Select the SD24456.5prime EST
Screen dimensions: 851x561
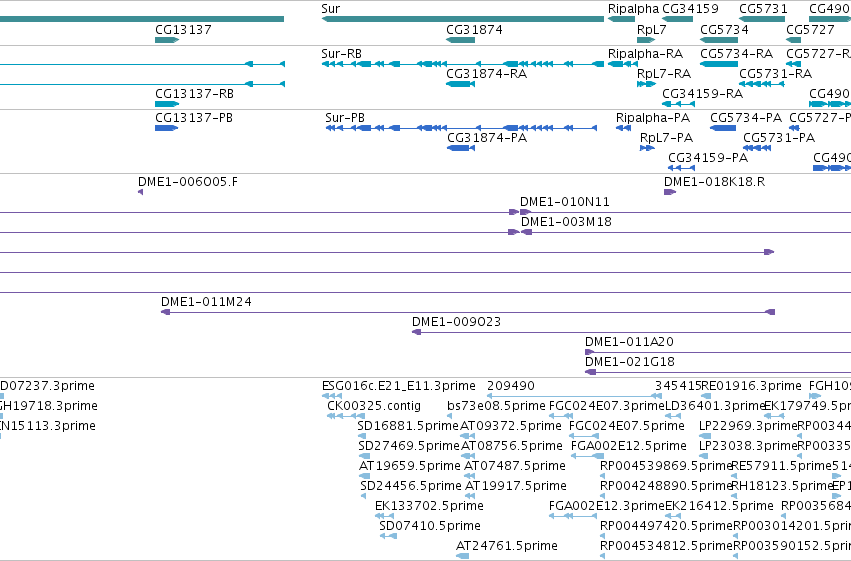click(363, 496)
